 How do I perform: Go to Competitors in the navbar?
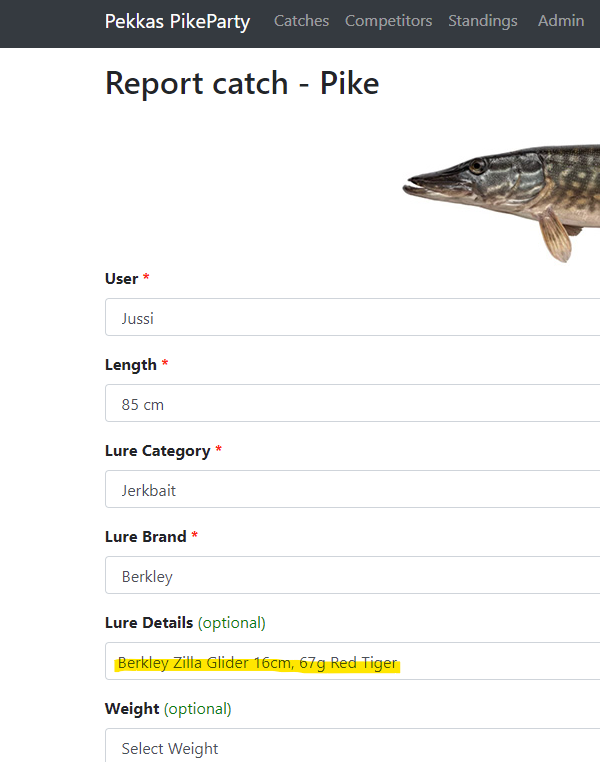point(388,21)
